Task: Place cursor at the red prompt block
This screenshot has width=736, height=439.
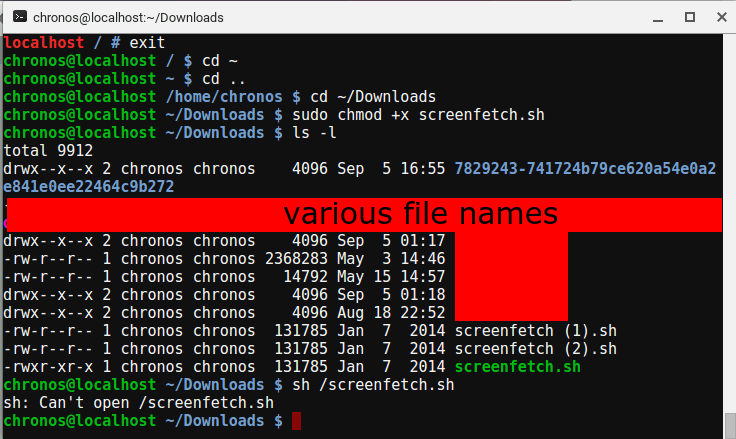Action: [296, 422]
